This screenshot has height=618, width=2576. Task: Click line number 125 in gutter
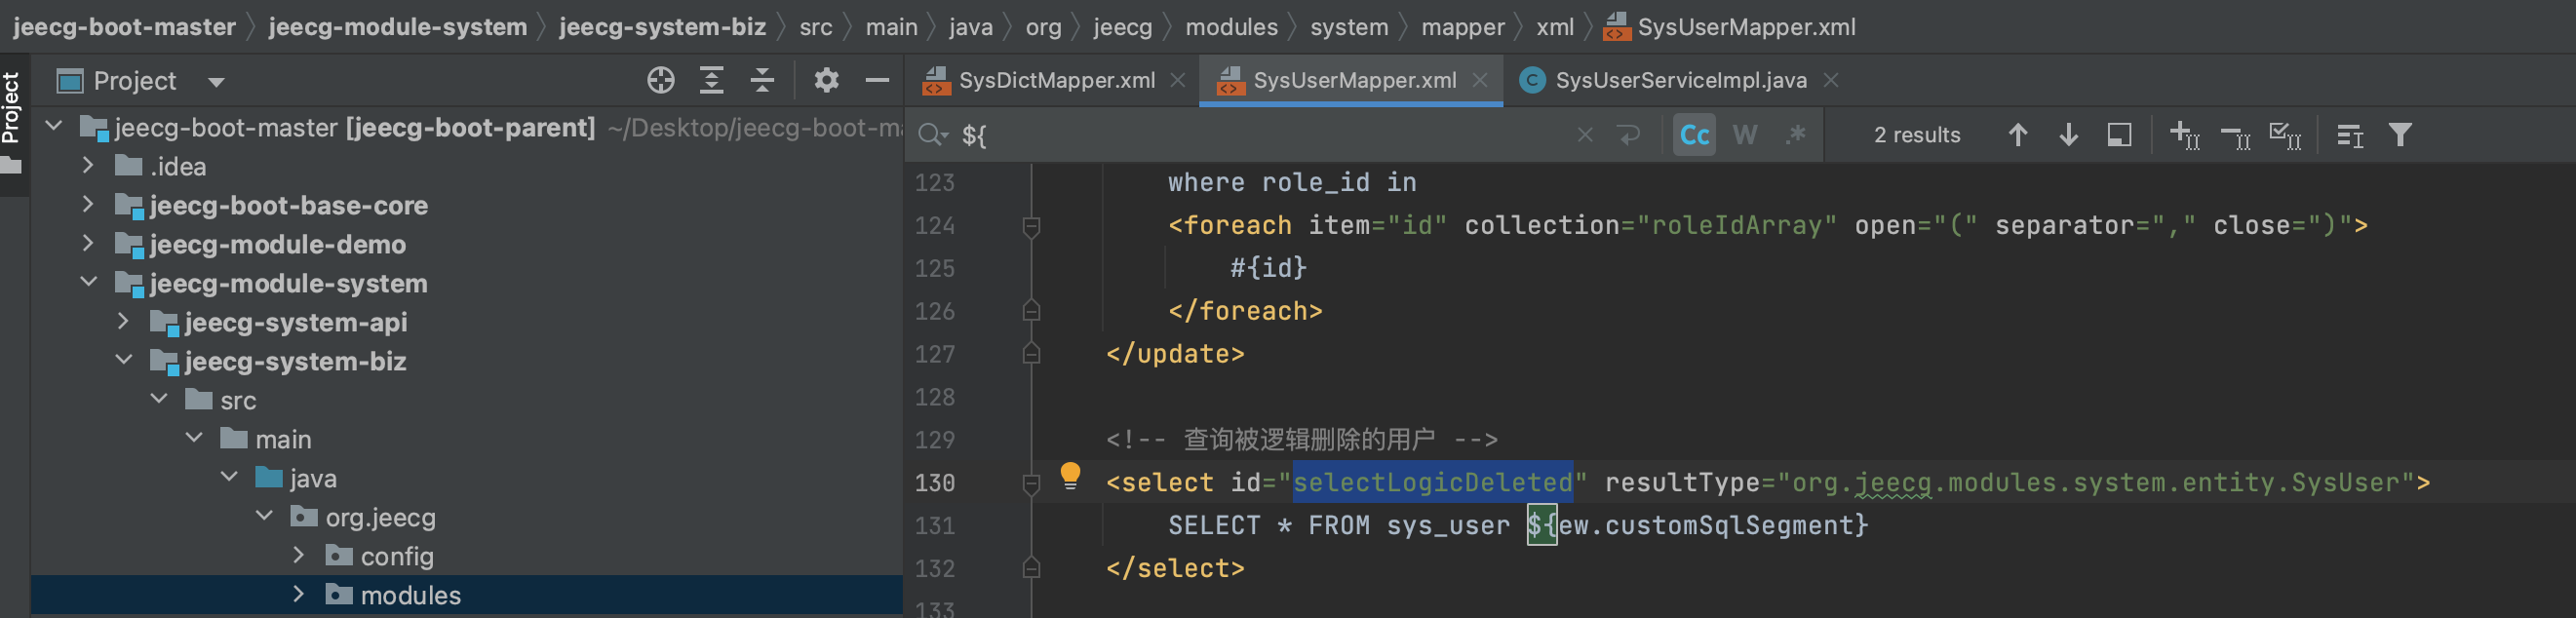pyautogui.click(x=934, y=269)
